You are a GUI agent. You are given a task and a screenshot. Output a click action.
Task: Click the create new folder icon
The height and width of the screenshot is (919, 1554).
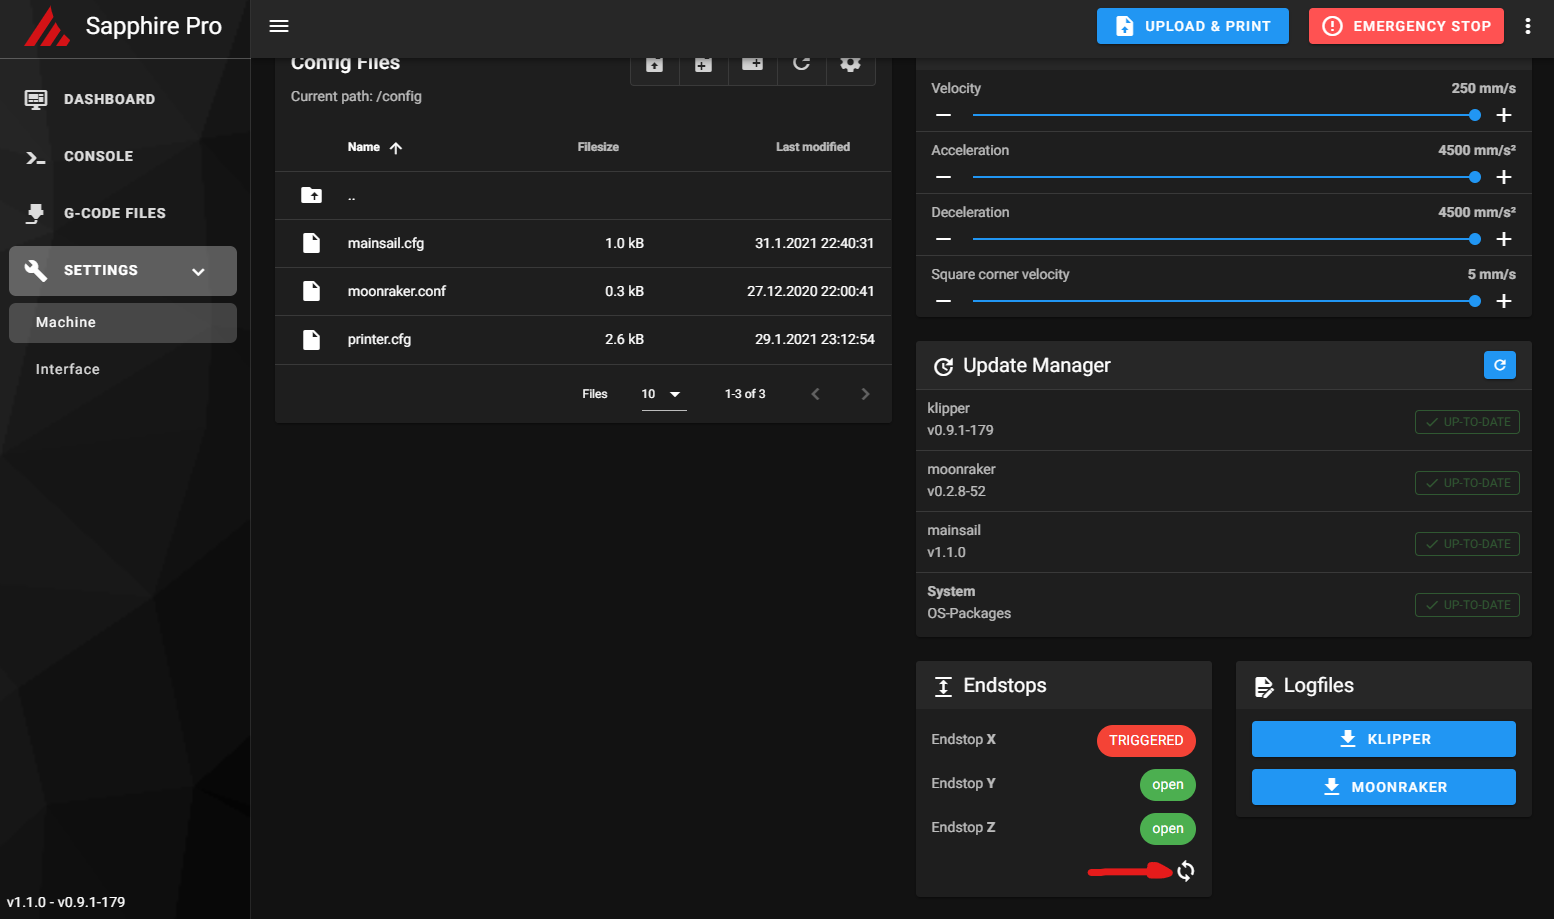[x=752, y=64]
